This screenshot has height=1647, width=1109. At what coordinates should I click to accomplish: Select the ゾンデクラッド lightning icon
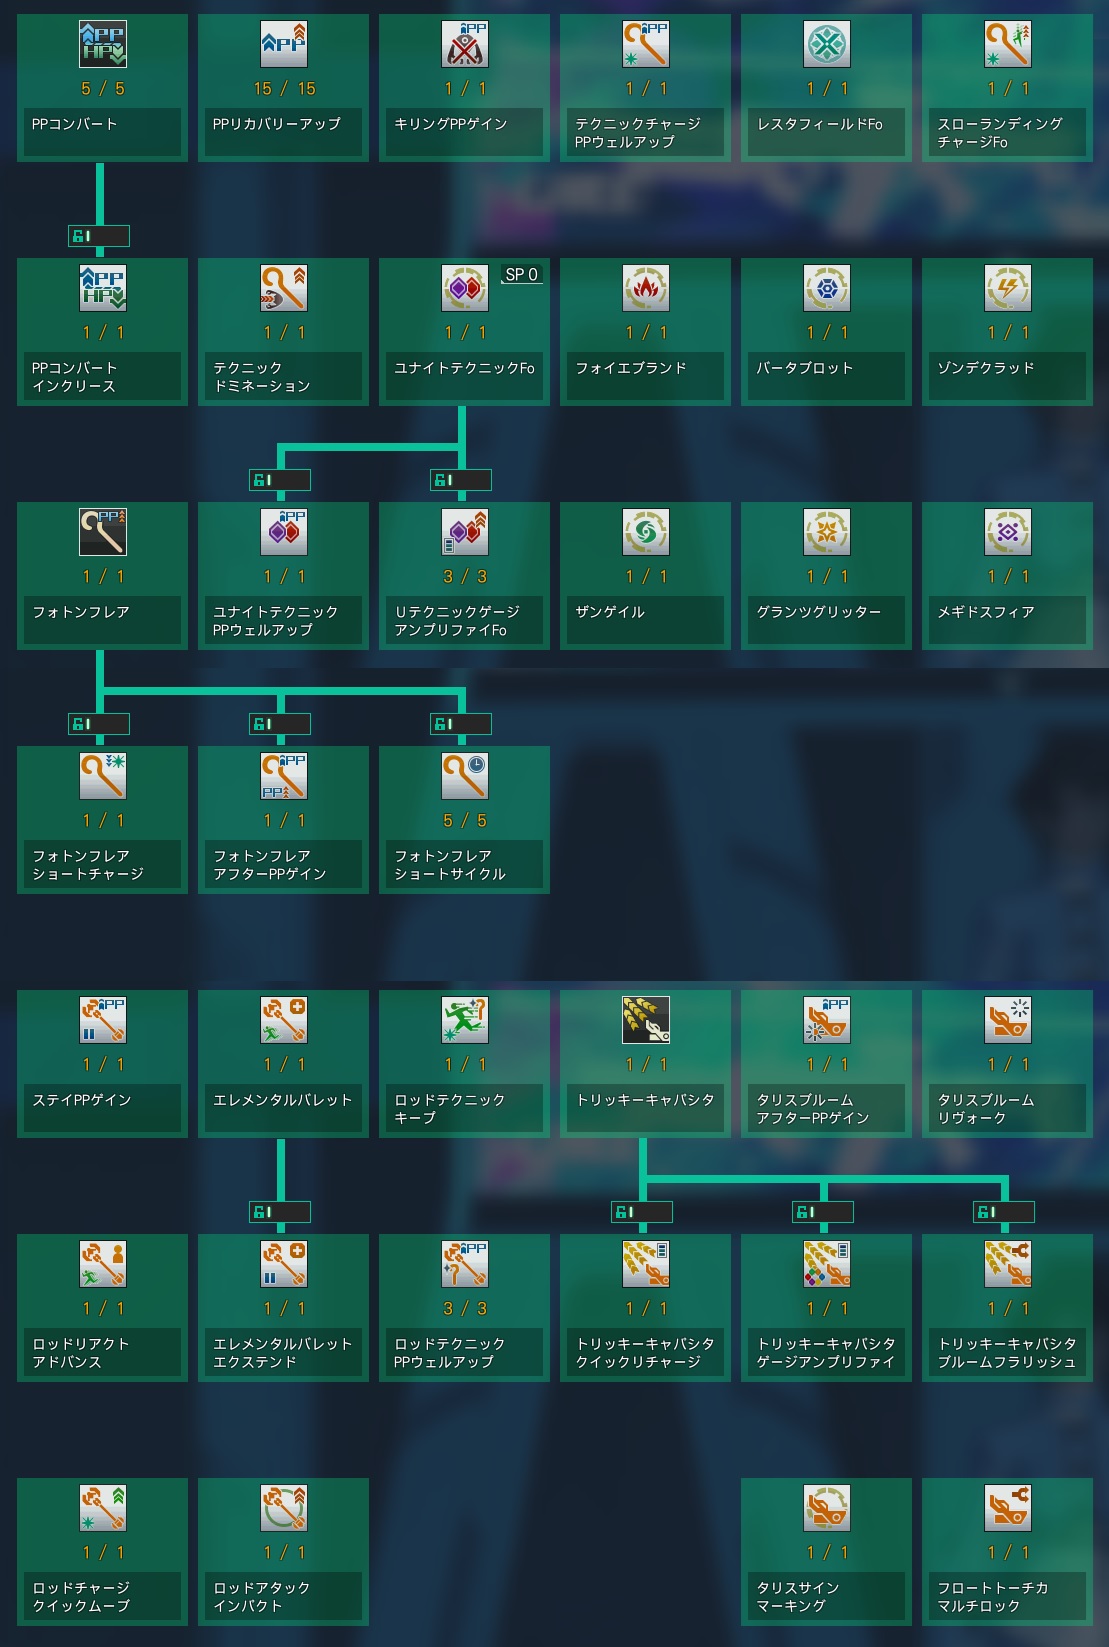(1008, 288)
